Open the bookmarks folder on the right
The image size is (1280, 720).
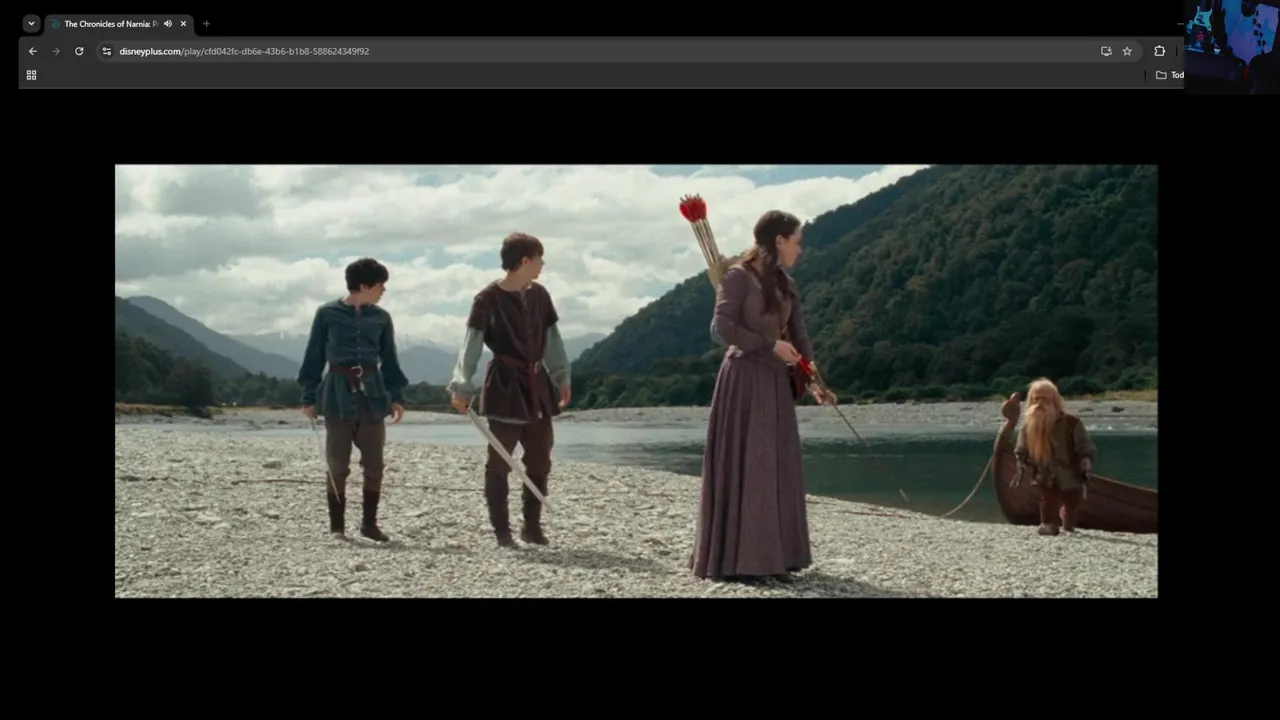(1169, 75)
